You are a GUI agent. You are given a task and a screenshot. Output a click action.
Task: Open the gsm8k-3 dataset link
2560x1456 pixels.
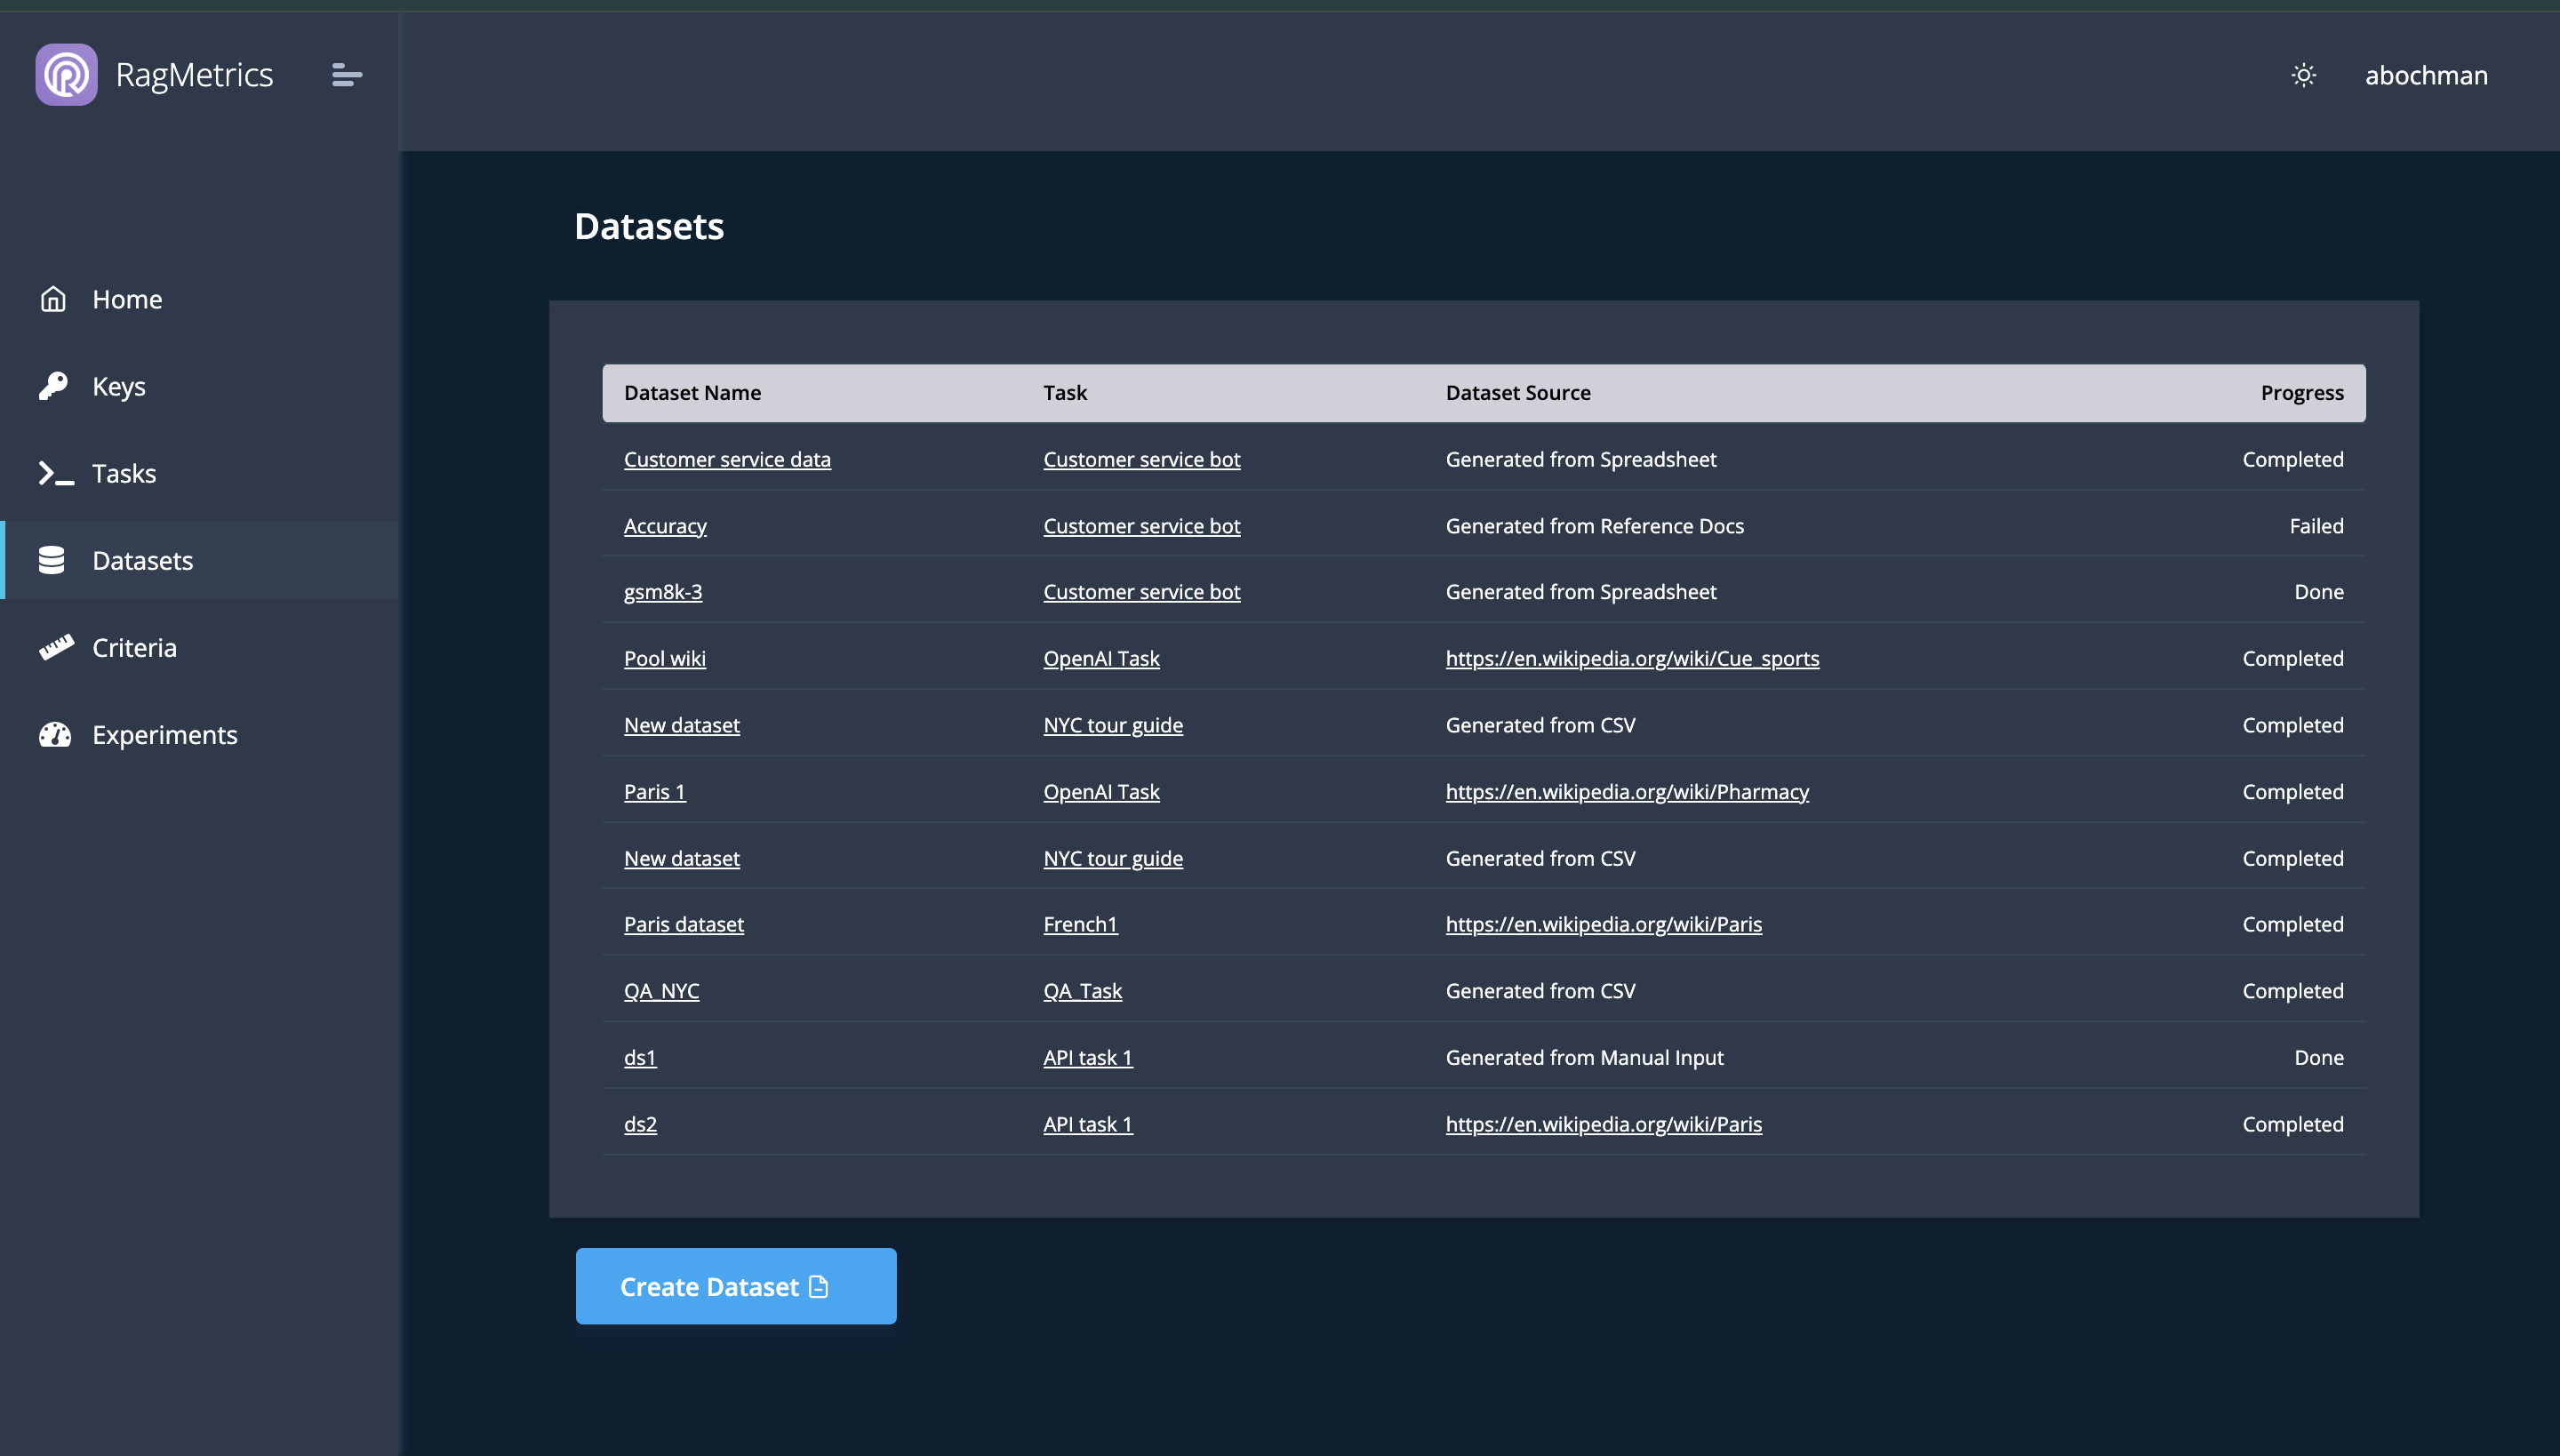click(x=662, y=591)
